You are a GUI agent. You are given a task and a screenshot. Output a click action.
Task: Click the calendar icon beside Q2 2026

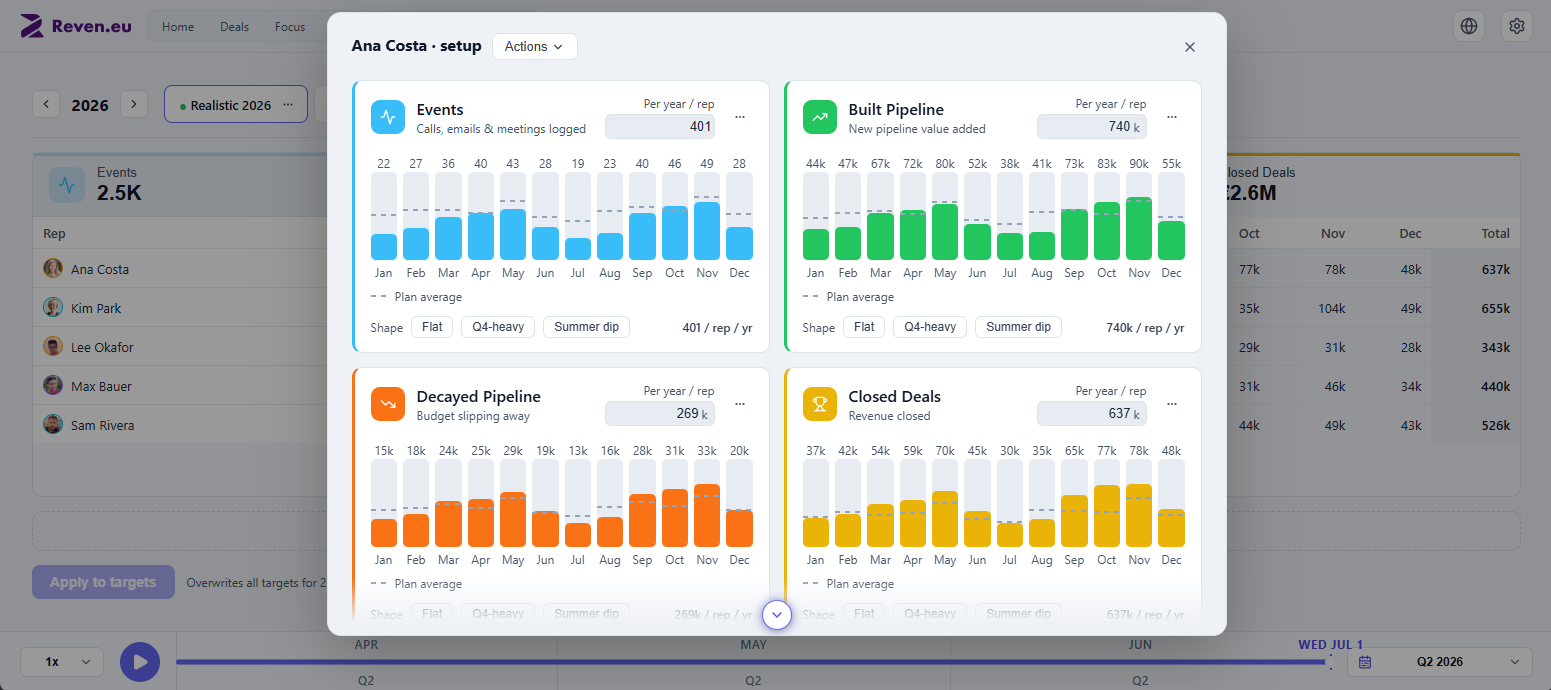pos(1365,662)
